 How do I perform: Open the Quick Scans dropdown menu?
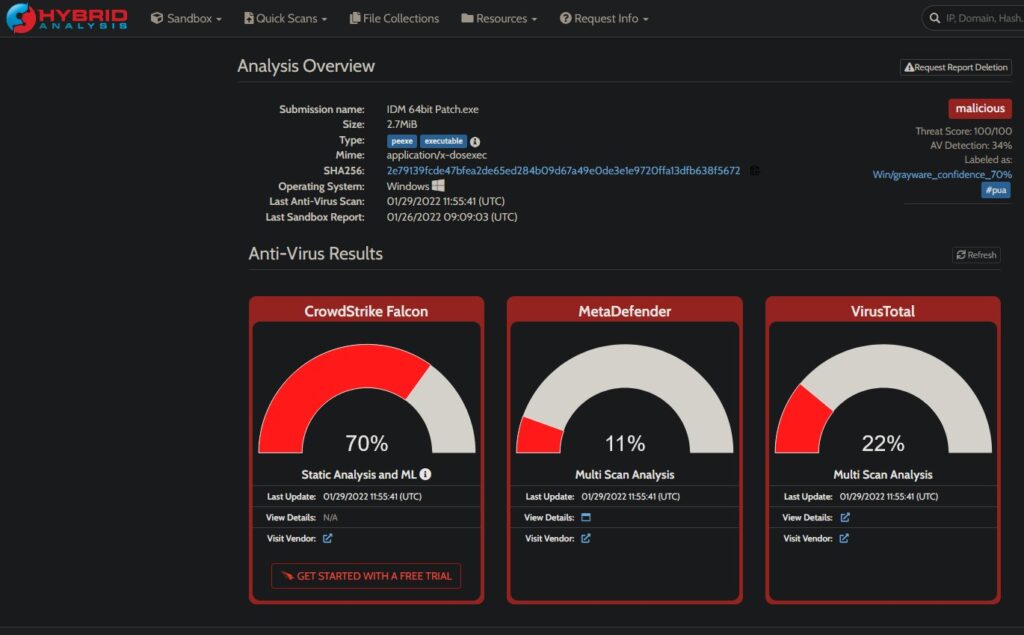click(x=285, y=18)
